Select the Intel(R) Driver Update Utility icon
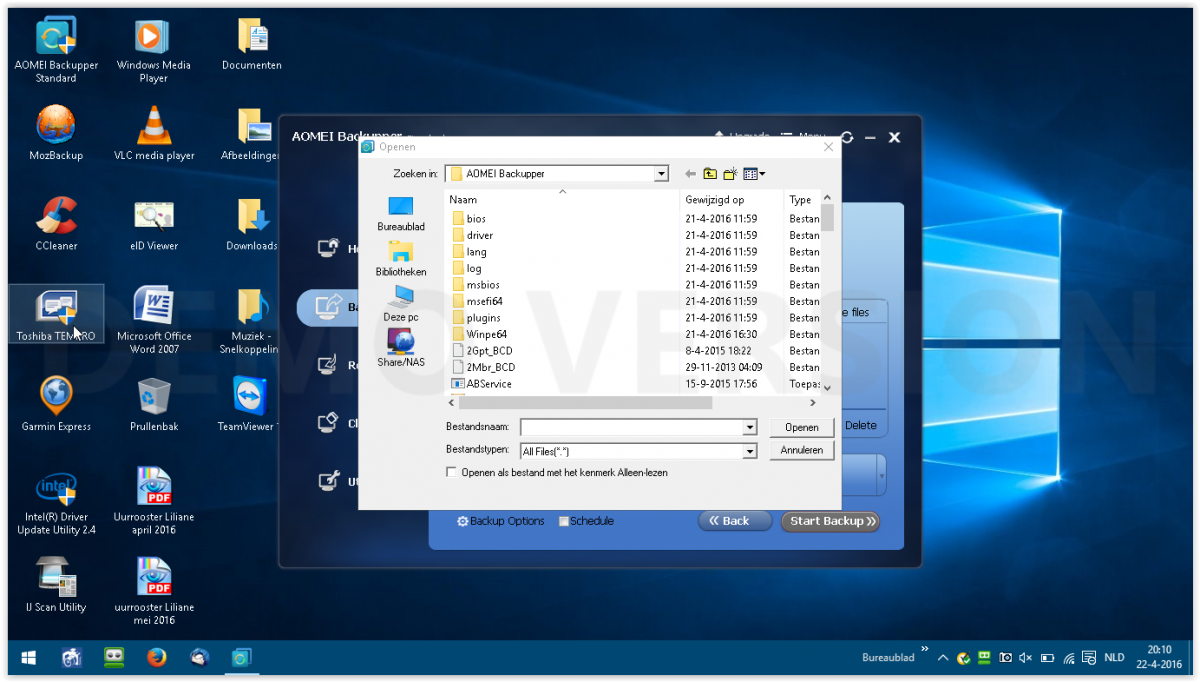Screen dimensions: 1200x682 56,502
